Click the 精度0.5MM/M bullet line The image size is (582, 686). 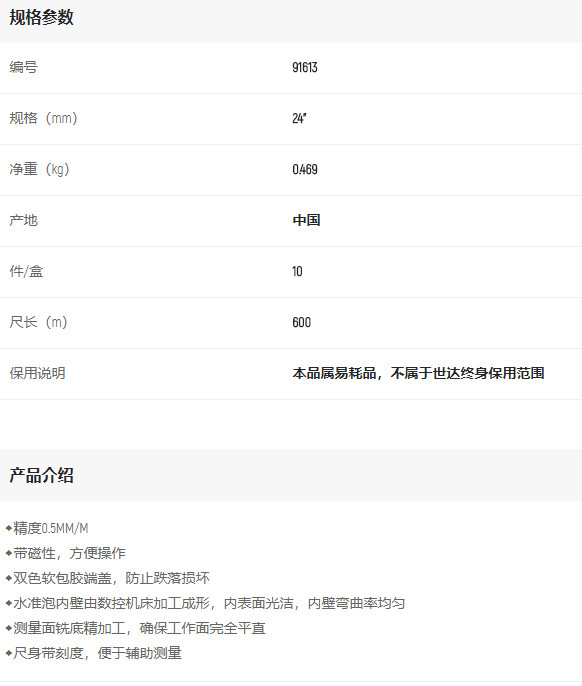tap(47, 528)
